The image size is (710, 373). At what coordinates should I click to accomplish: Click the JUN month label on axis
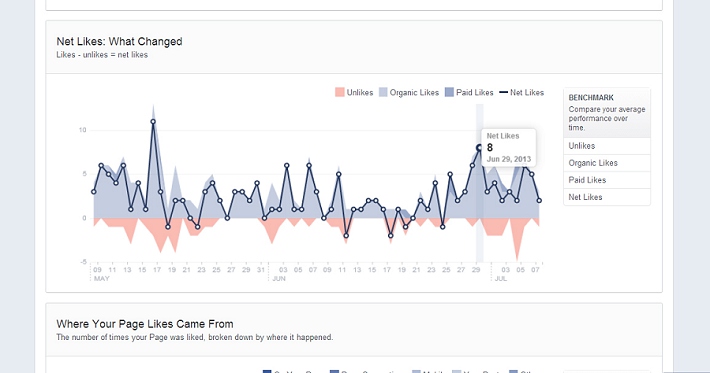pos(279,279)
